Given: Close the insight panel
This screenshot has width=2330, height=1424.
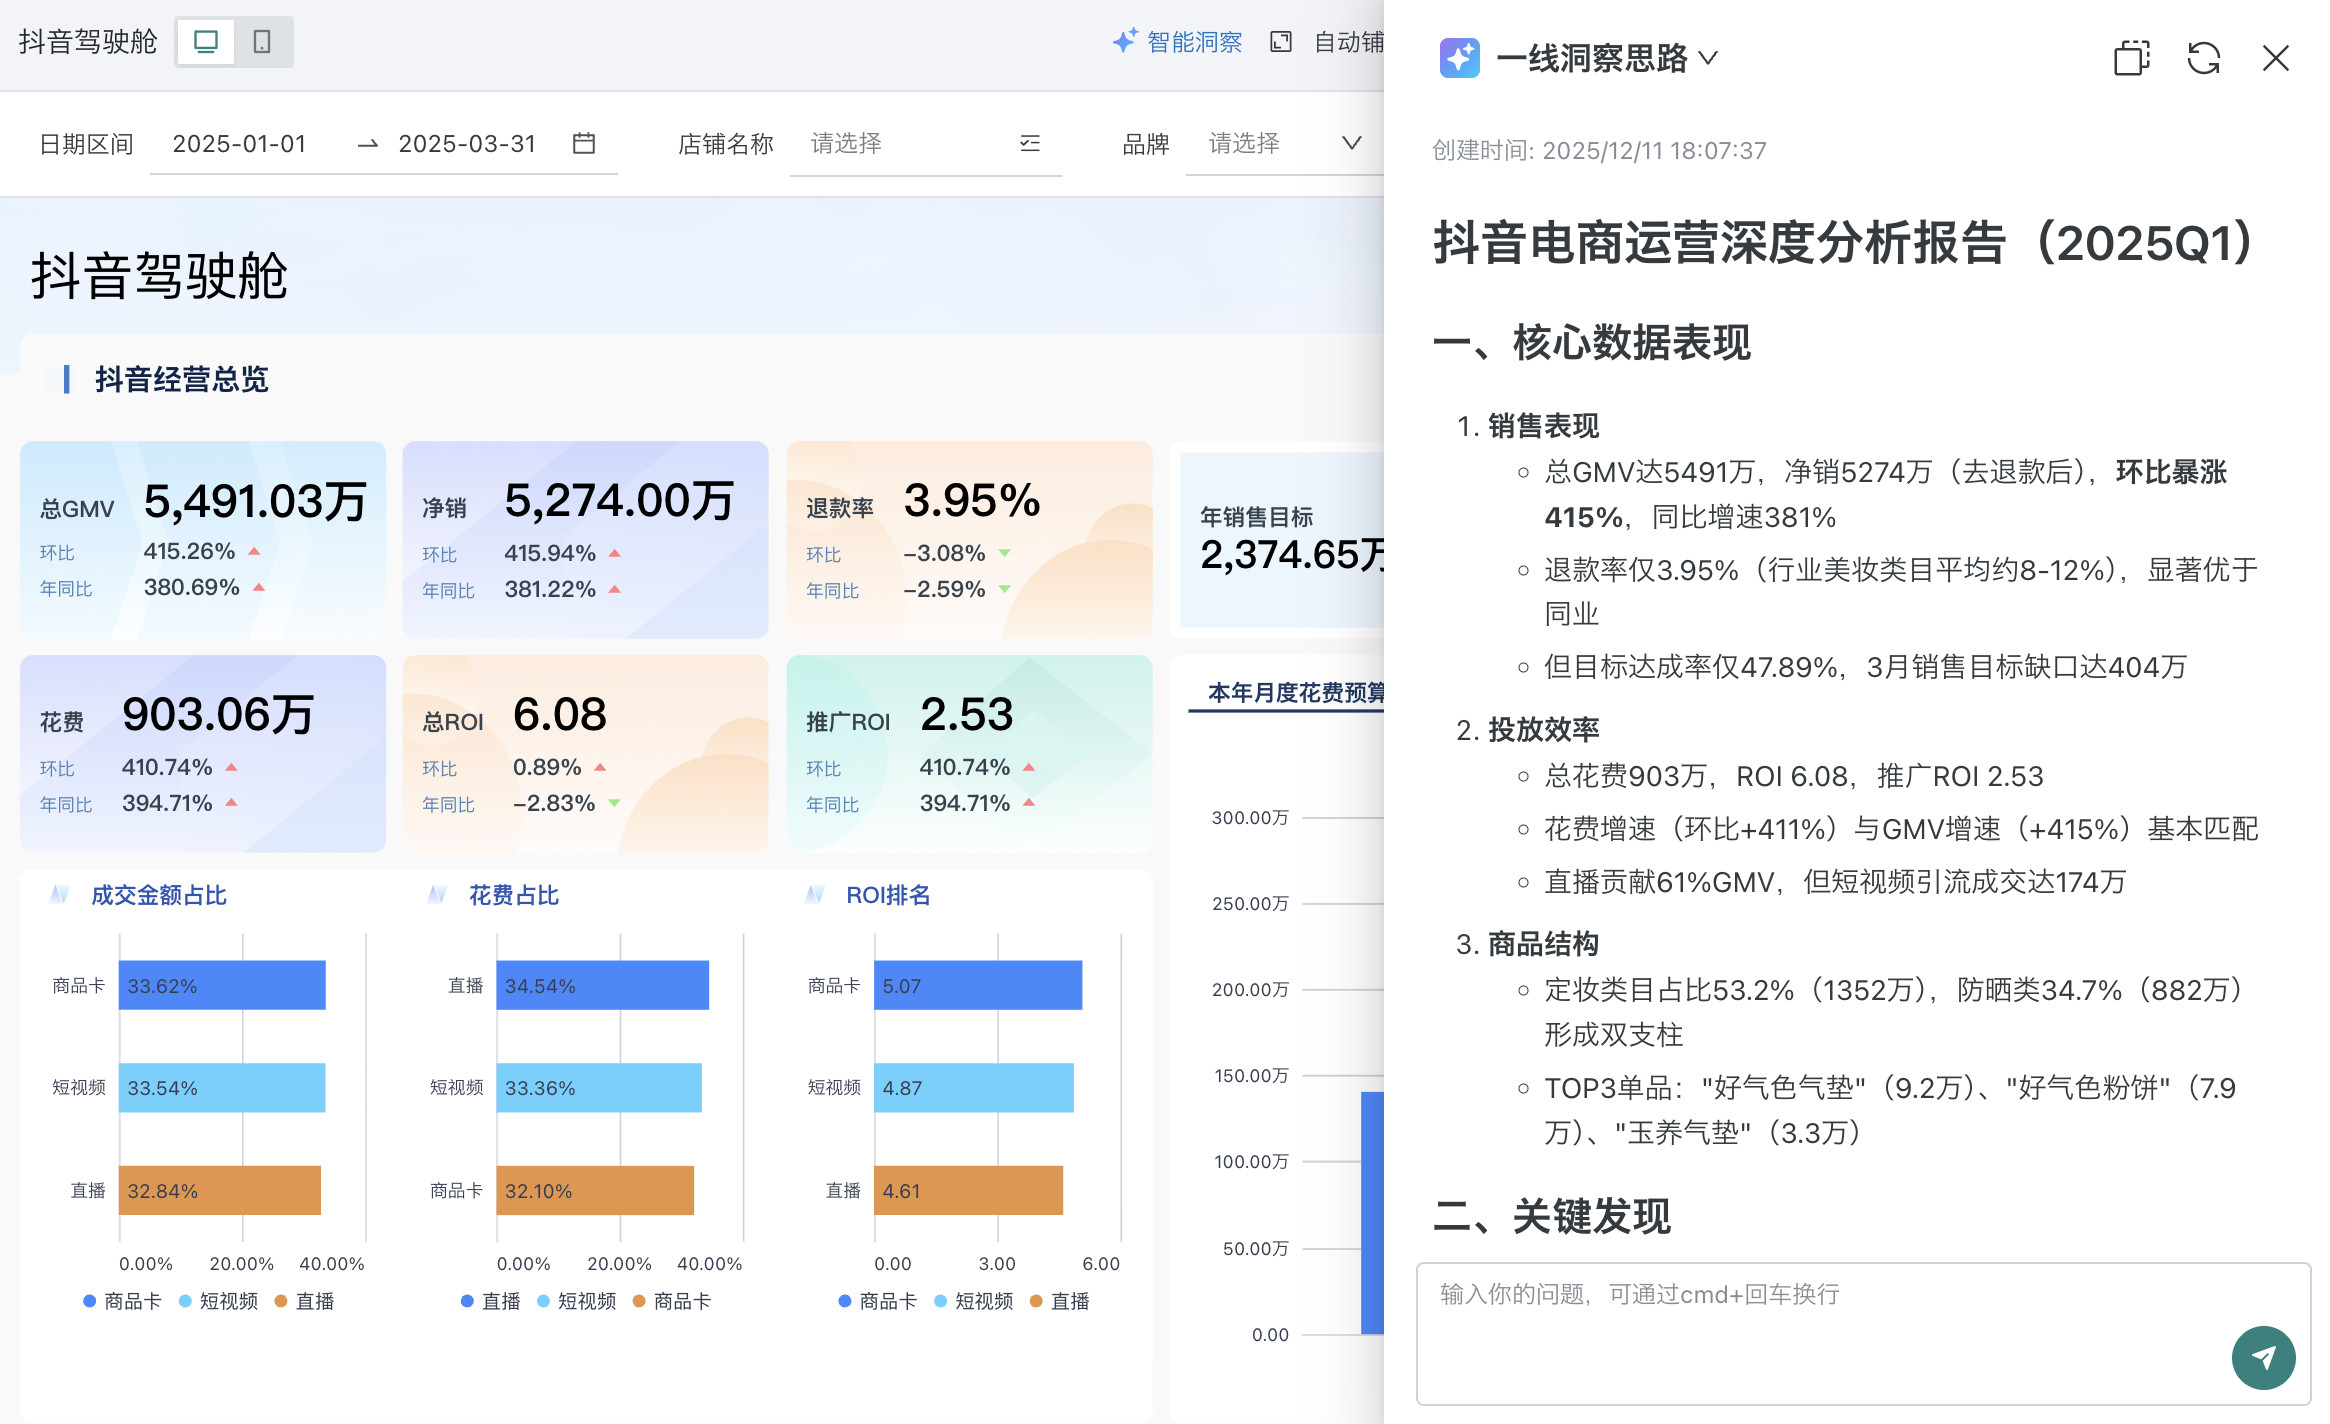Looking at the screenshot, I should (2275, 58).
